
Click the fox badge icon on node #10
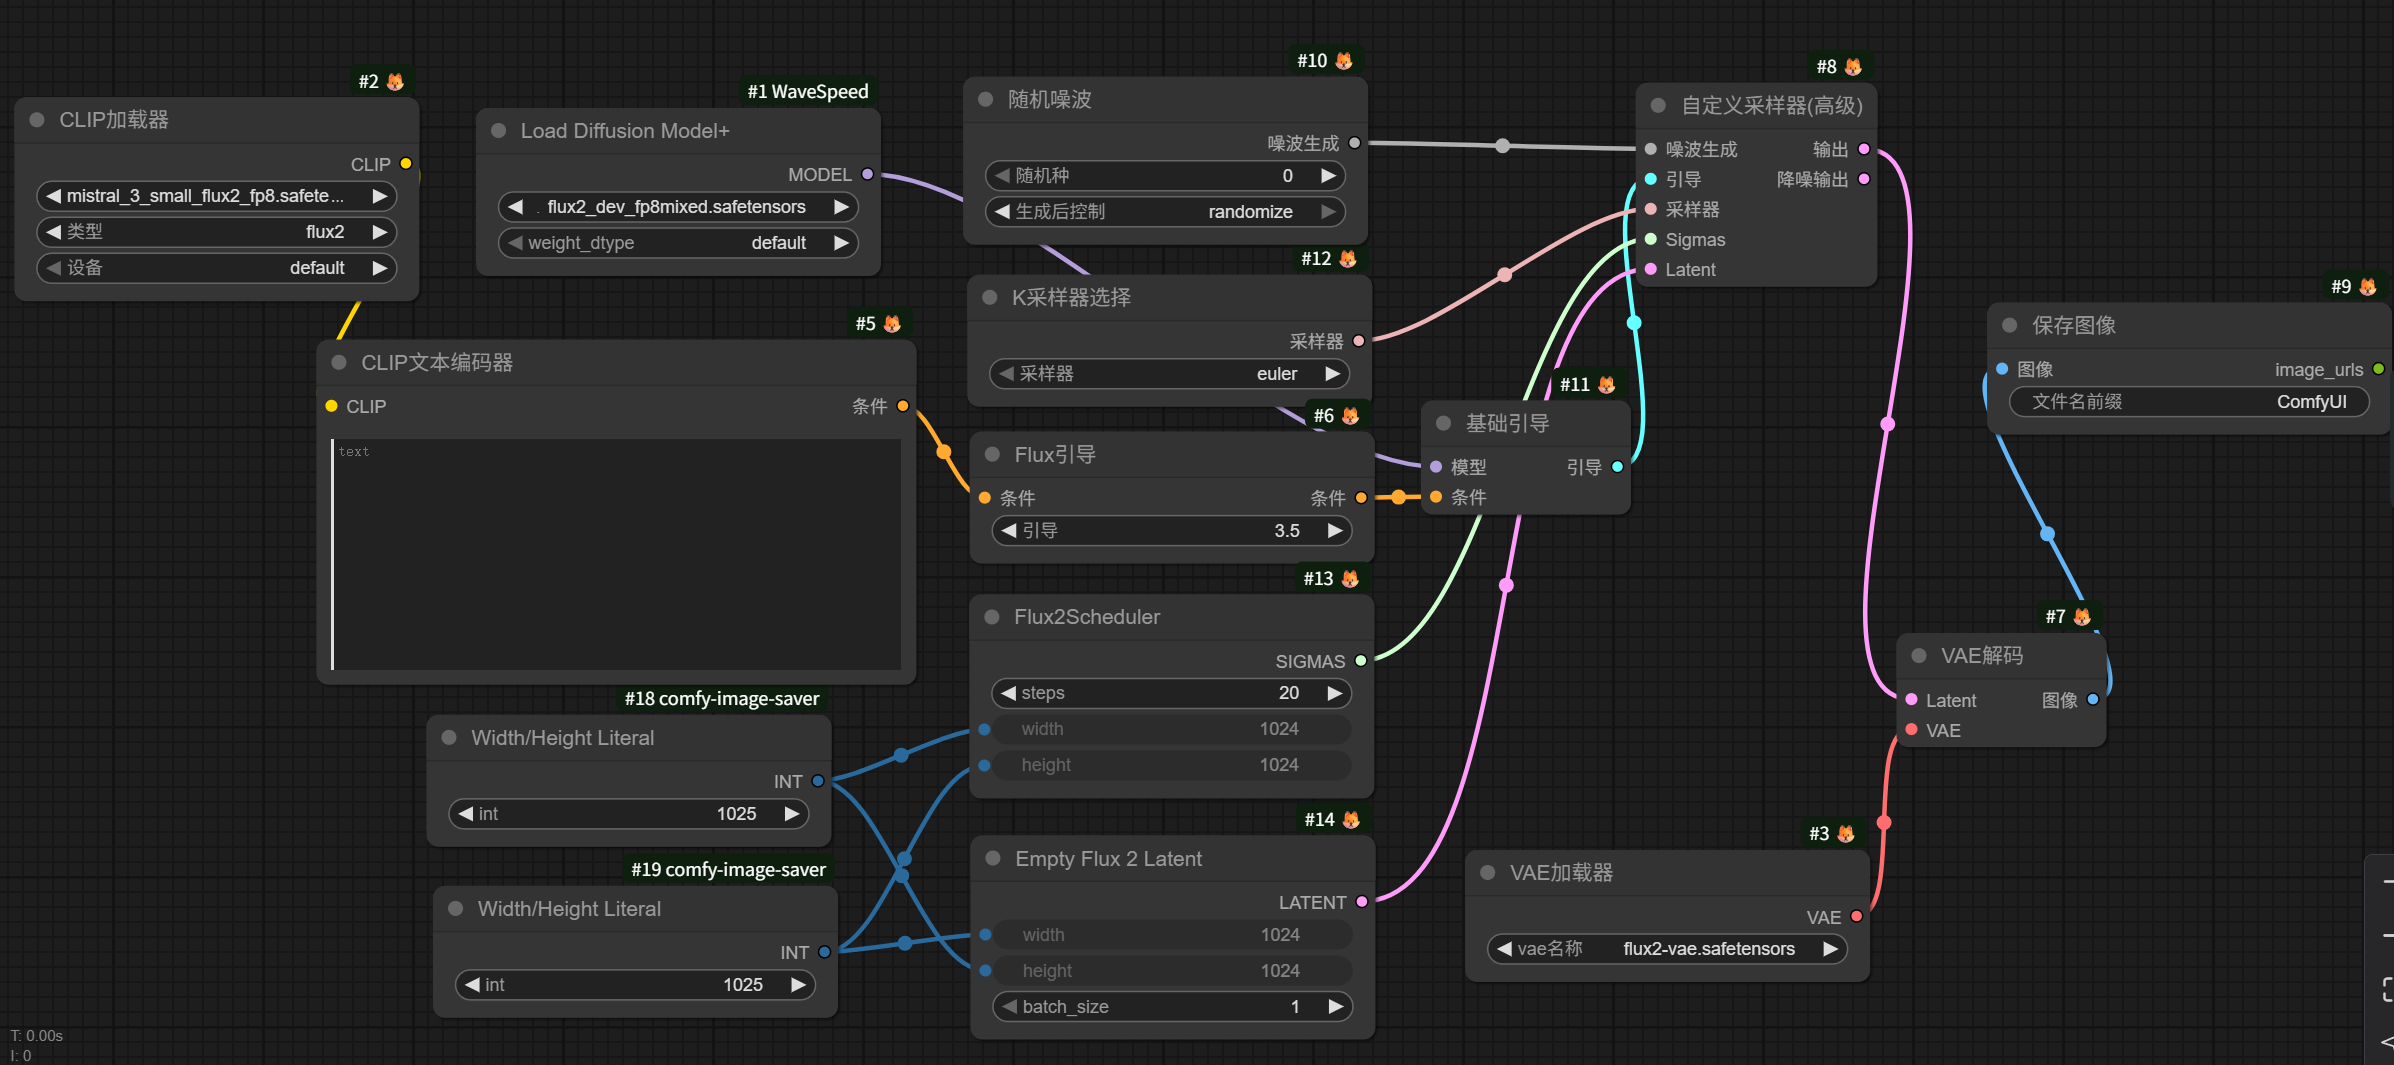(1344, 61)
